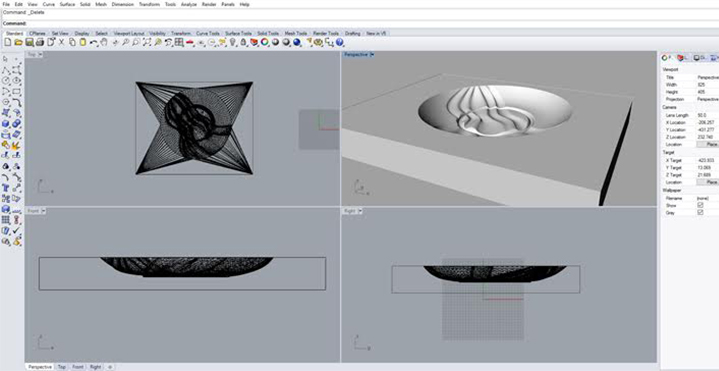Click the blue Render sphere icon
The height and width of the screenshot is (371, 719).
297,42
